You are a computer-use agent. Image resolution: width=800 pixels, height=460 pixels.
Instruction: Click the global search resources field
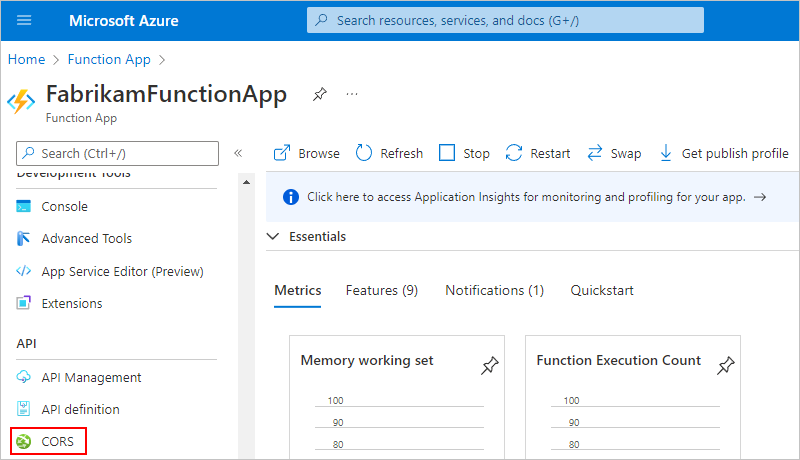click(505, 20)
